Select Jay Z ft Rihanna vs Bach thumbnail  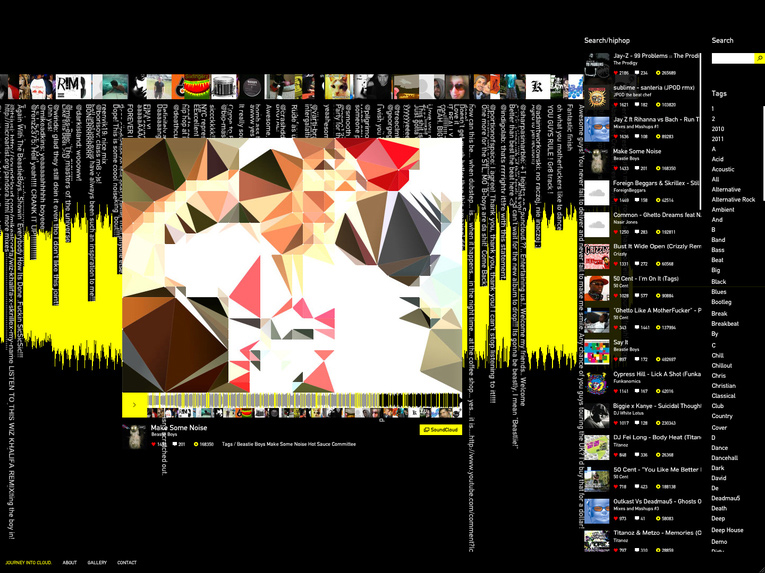[596, 127]
